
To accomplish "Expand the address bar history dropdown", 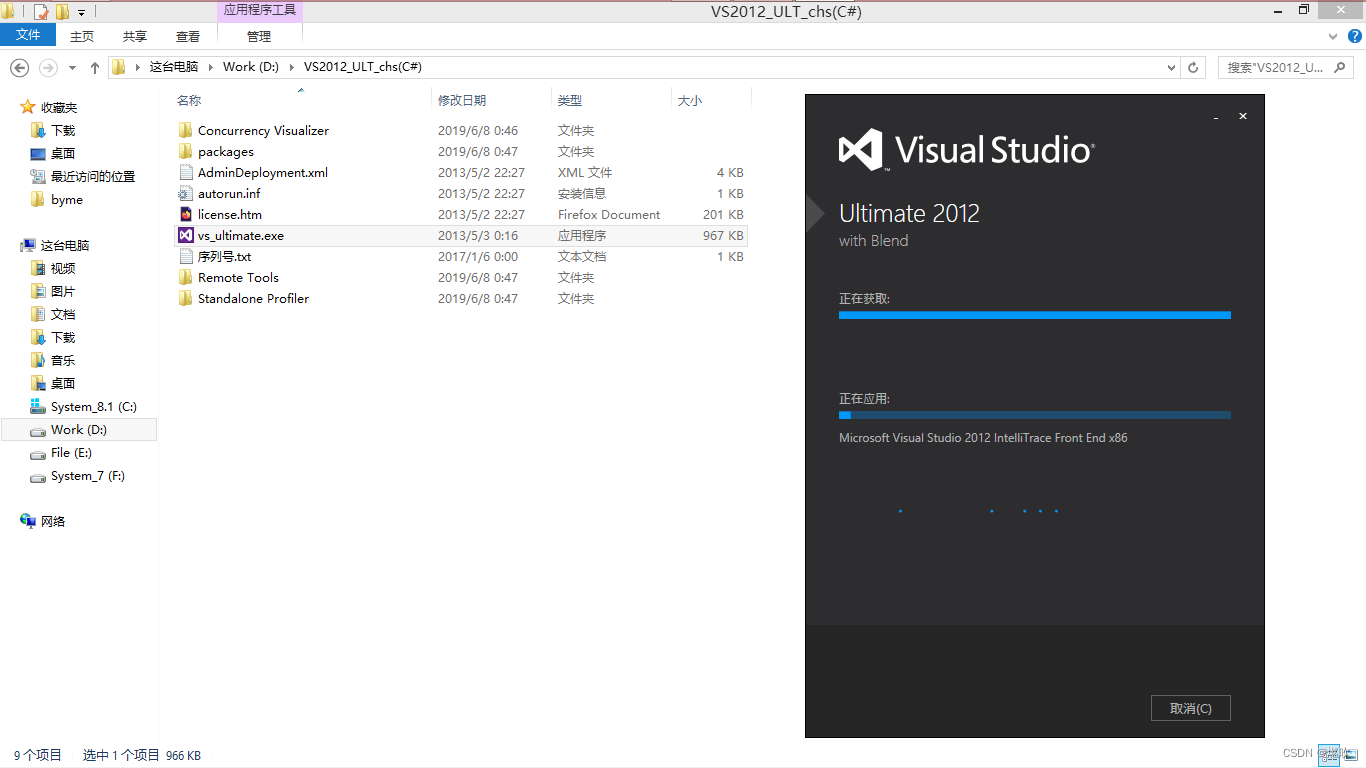I will pos(1172,67).
